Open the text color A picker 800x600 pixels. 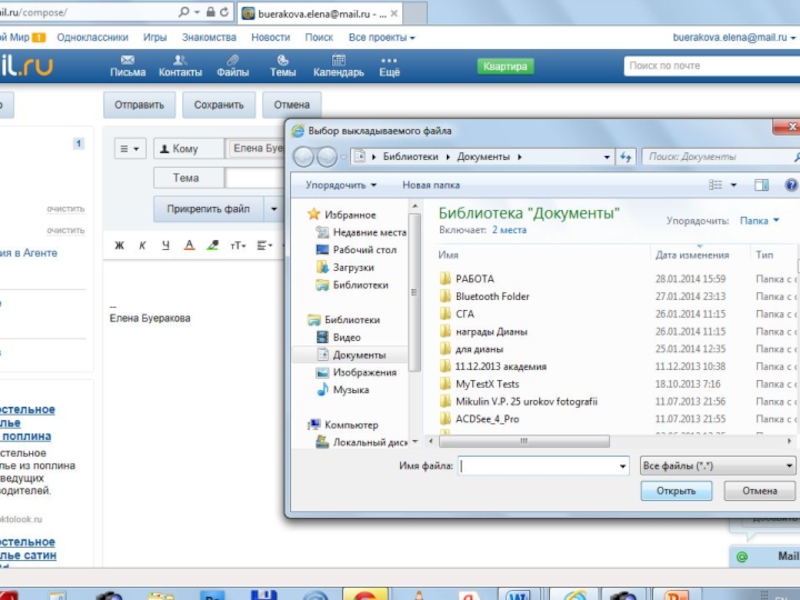pos(189,245)
